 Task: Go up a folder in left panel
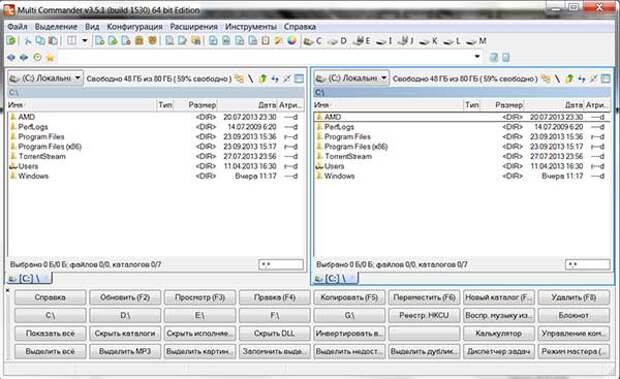(263, 79)
